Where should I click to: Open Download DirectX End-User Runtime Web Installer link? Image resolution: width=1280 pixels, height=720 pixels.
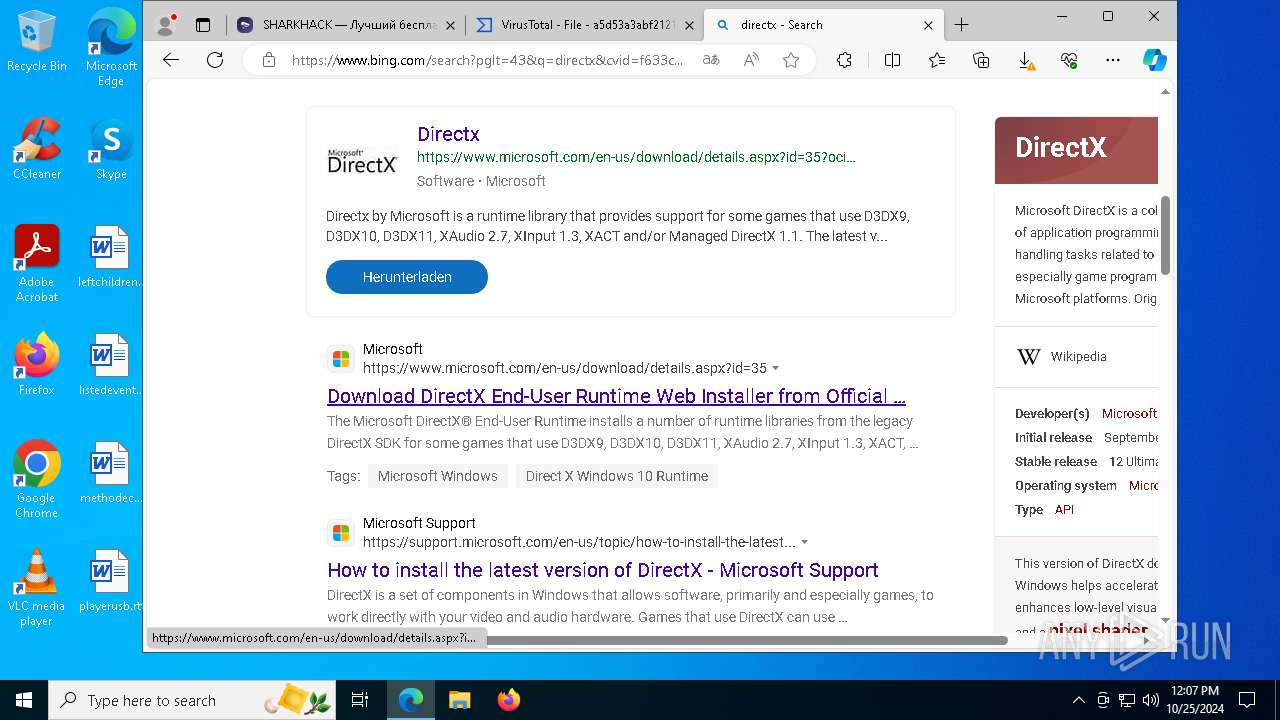point(616,396)
